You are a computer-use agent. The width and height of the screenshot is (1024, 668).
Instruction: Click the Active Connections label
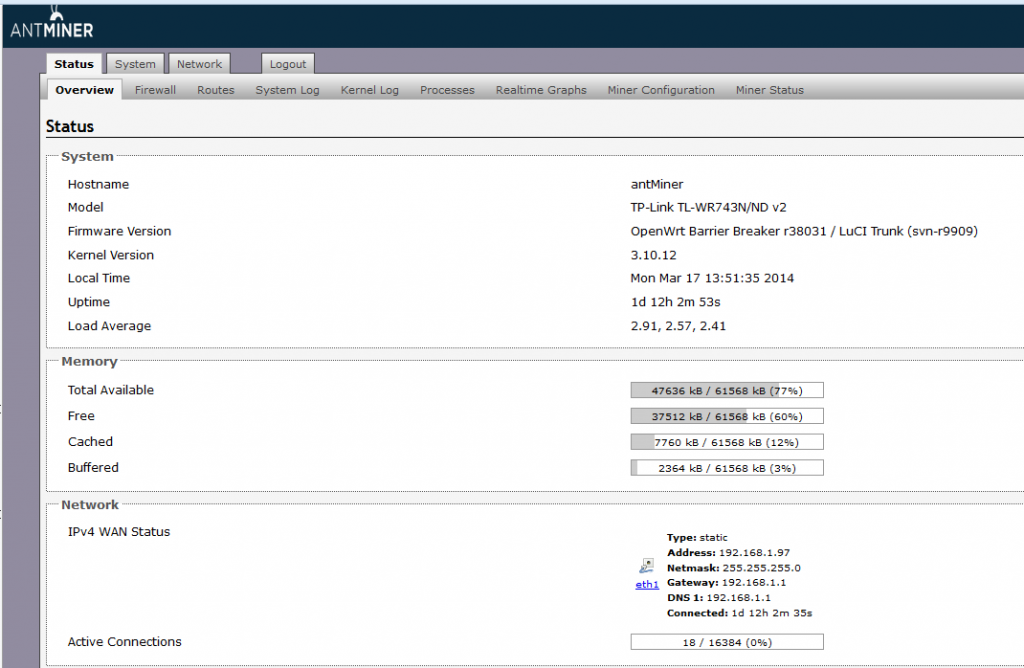pos(125,642)
